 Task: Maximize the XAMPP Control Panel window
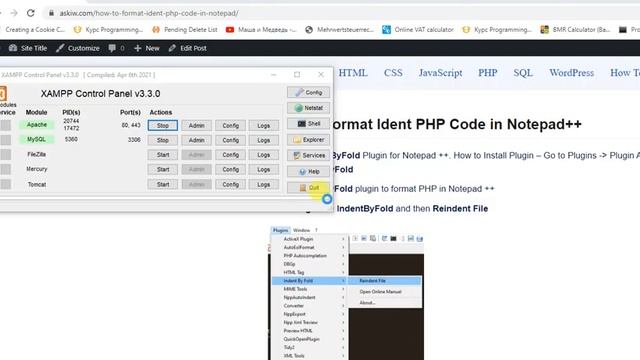coord(297,75)
